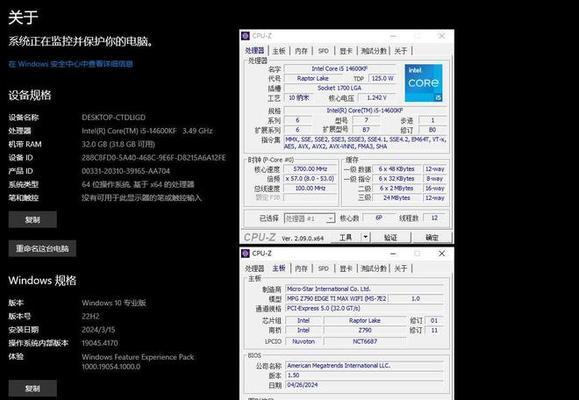Click the 一级 数据 cache value 6 x 48 KBytes

coord(397,169)
